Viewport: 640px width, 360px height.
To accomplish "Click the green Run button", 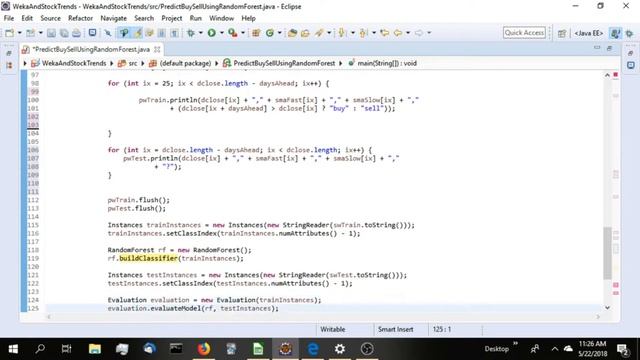I will point(211,33).
